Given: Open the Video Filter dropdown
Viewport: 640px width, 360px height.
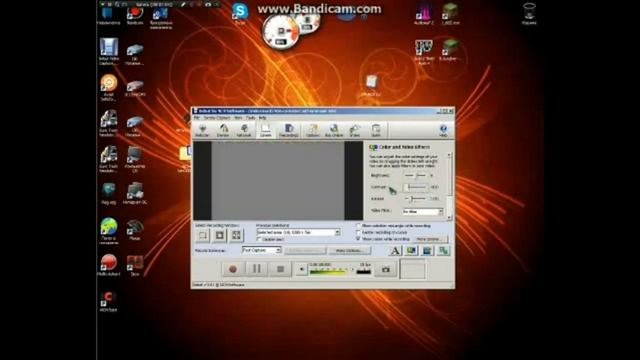Looking at the screenshot, I should pos(422,211).
